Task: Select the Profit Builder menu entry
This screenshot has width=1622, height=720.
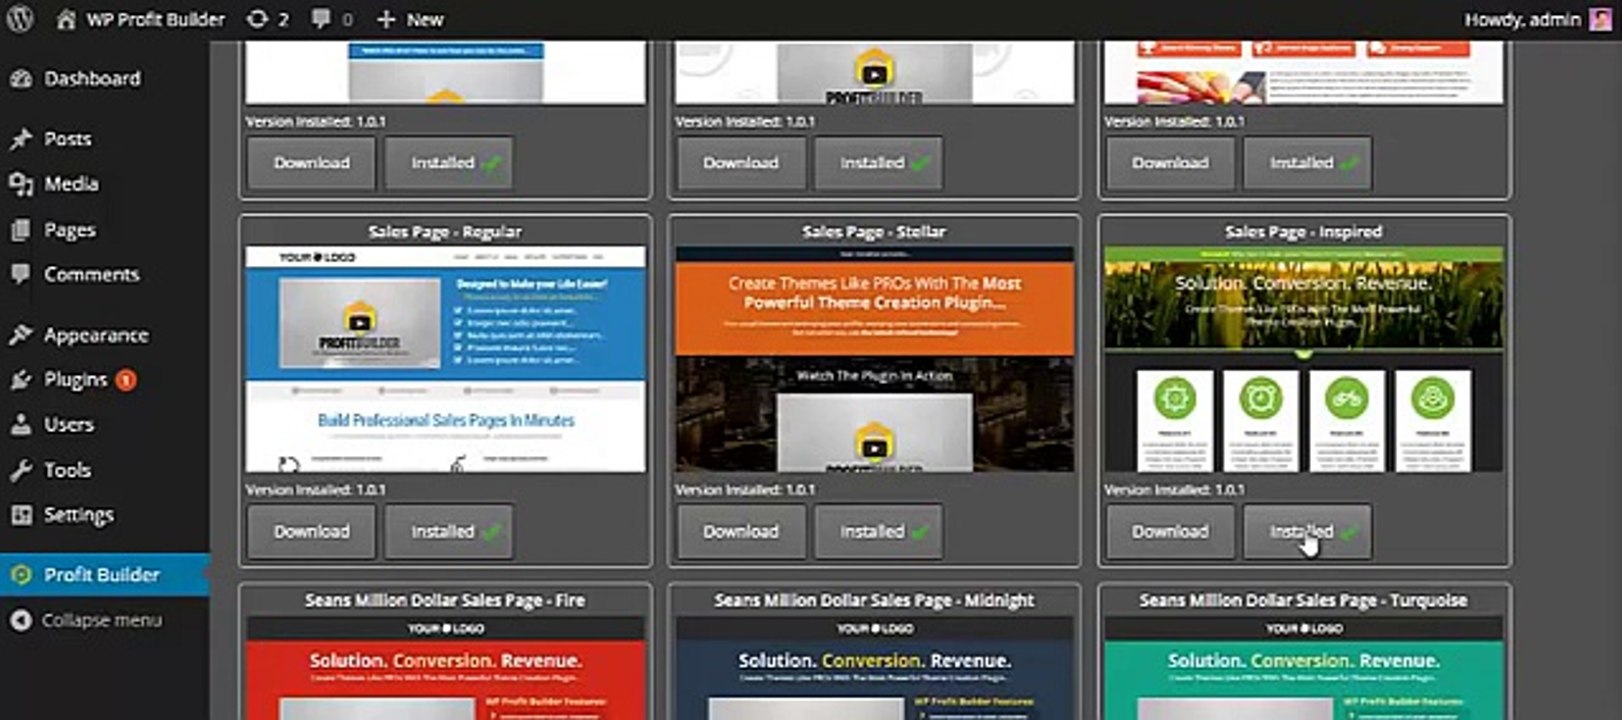Action: pos(105,575)
